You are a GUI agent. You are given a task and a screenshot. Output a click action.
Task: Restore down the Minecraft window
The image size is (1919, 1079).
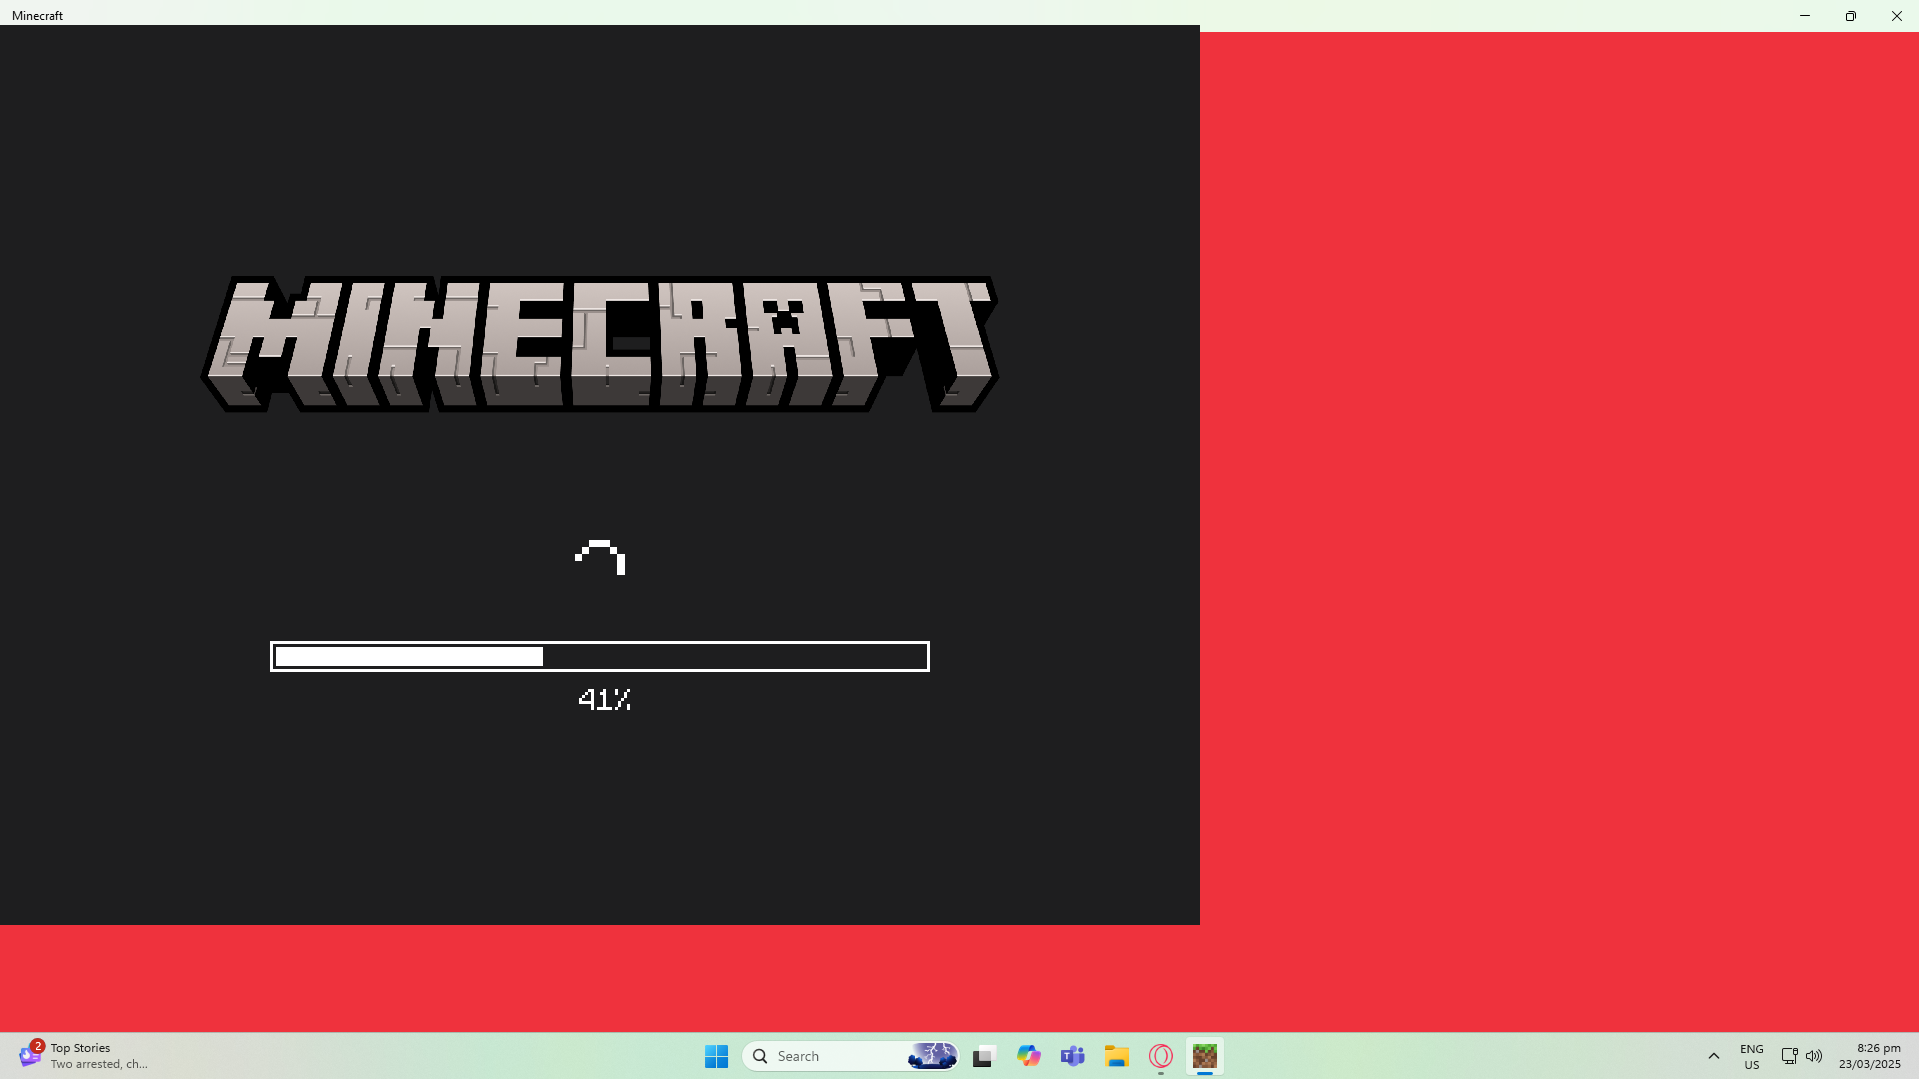point(1850,16)
